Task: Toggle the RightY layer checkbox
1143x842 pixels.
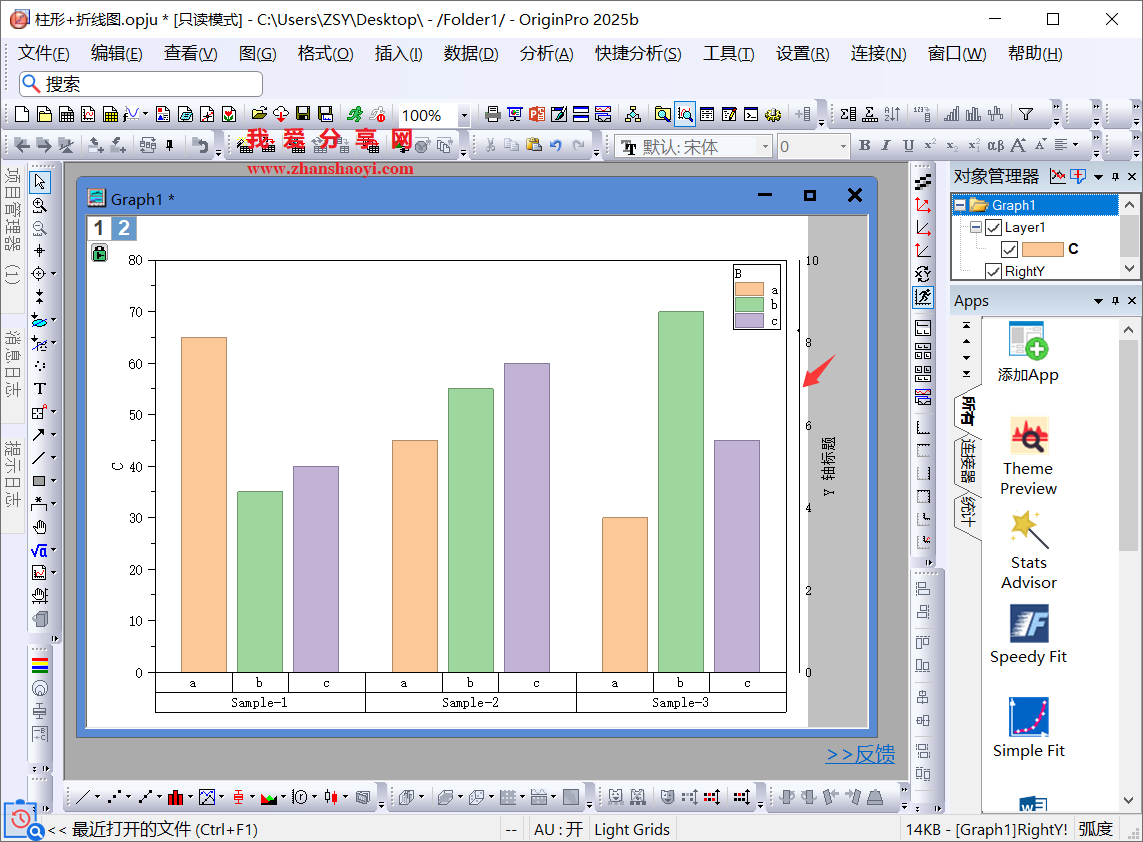Action: (993, 271)
